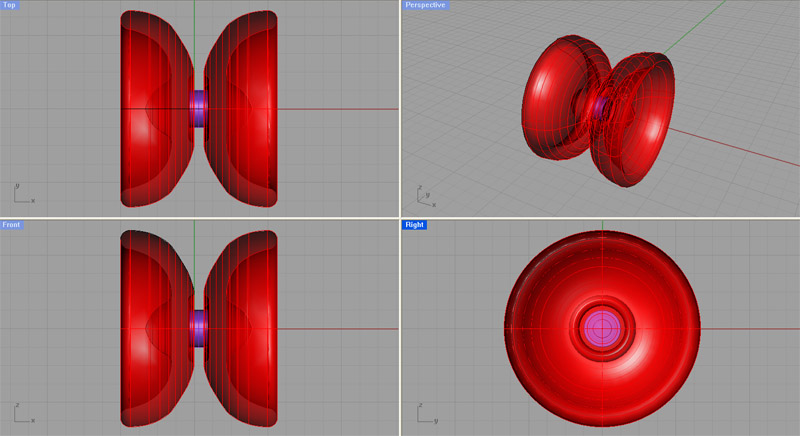
Task: Select the Perspective viewport title label
Action: click(x=425, y=5)
